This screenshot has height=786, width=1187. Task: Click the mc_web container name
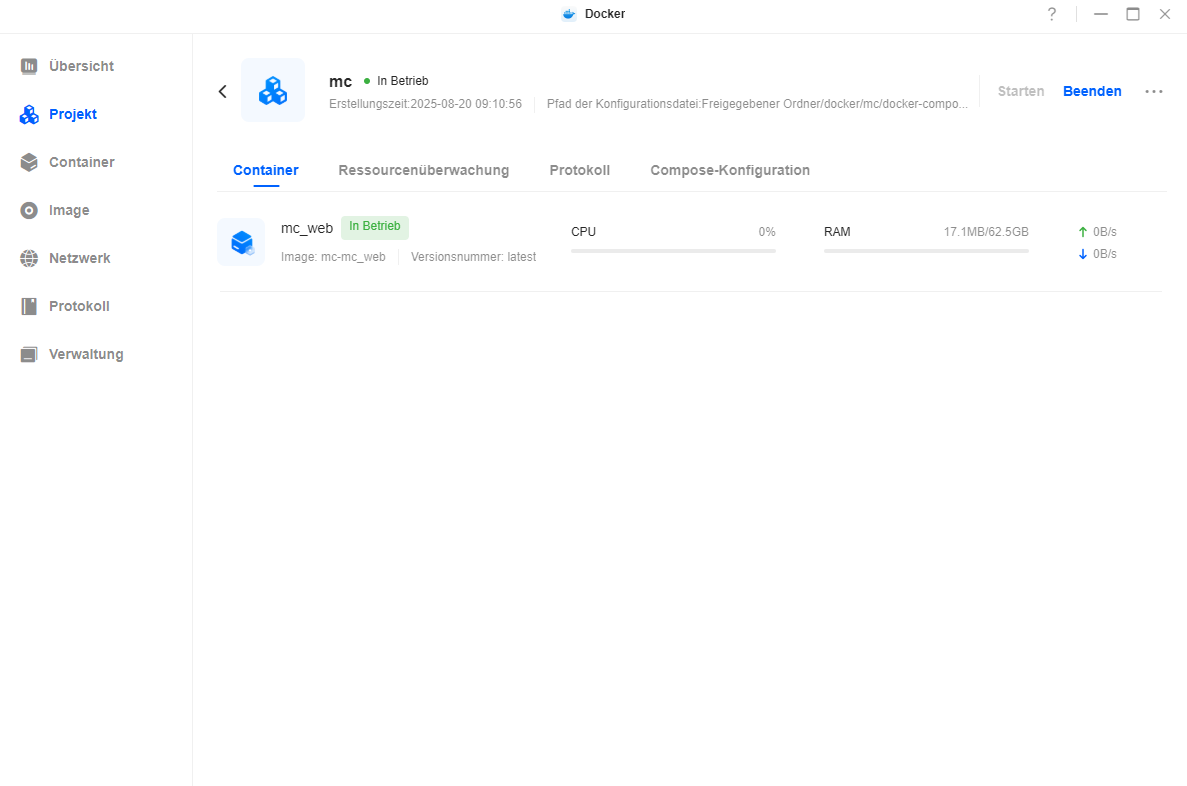306,228
